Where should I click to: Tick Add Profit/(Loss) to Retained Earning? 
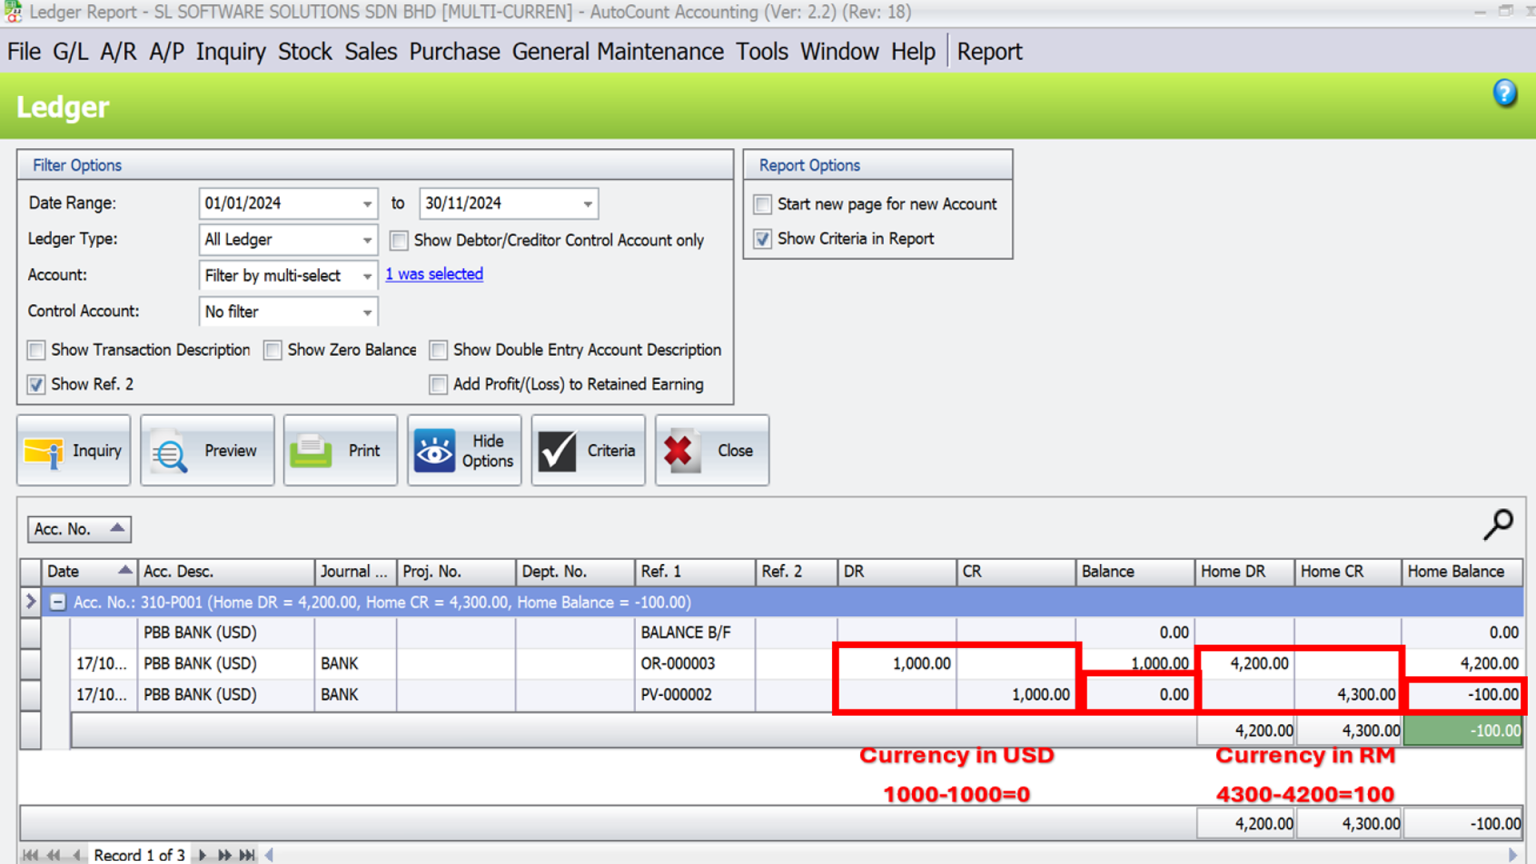tap(438, 384)
